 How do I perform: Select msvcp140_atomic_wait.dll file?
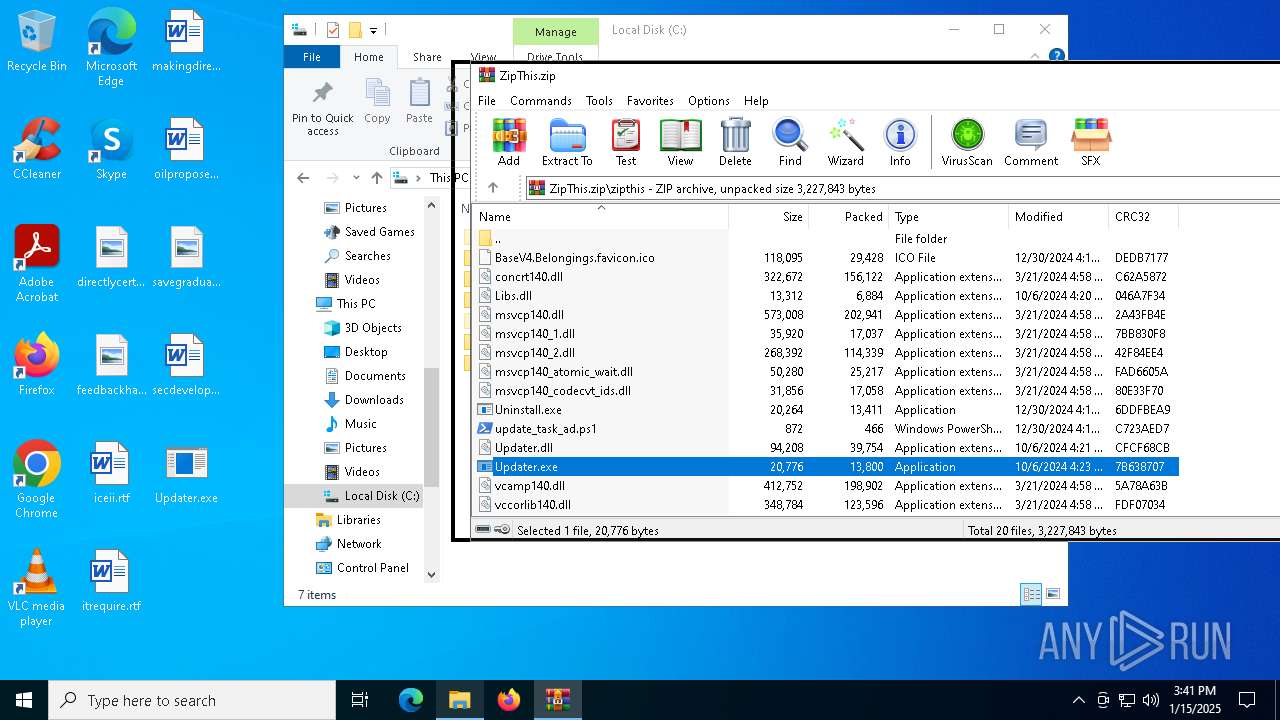(x=563, y=372)
